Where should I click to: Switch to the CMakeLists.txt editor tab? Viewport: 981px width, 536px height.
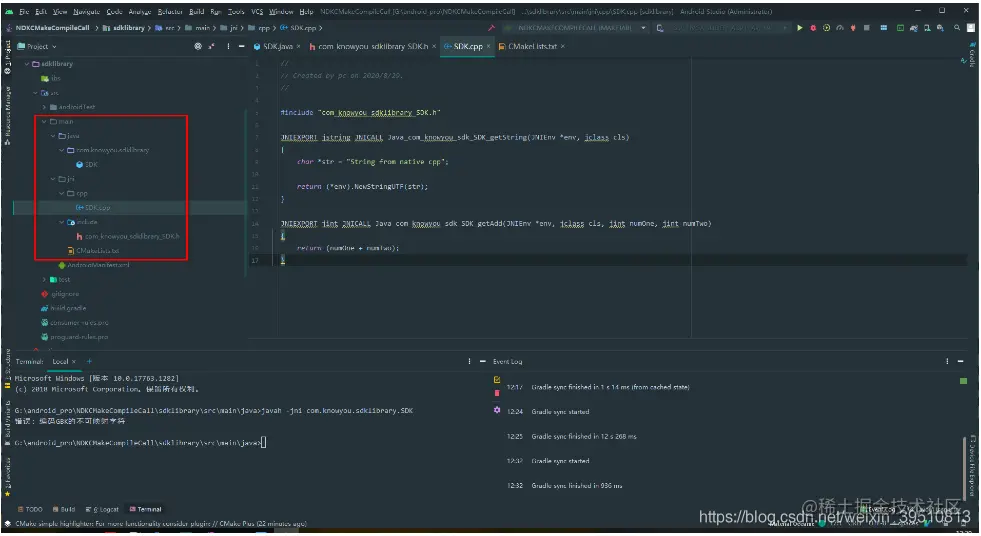click(x=532, y=46)
